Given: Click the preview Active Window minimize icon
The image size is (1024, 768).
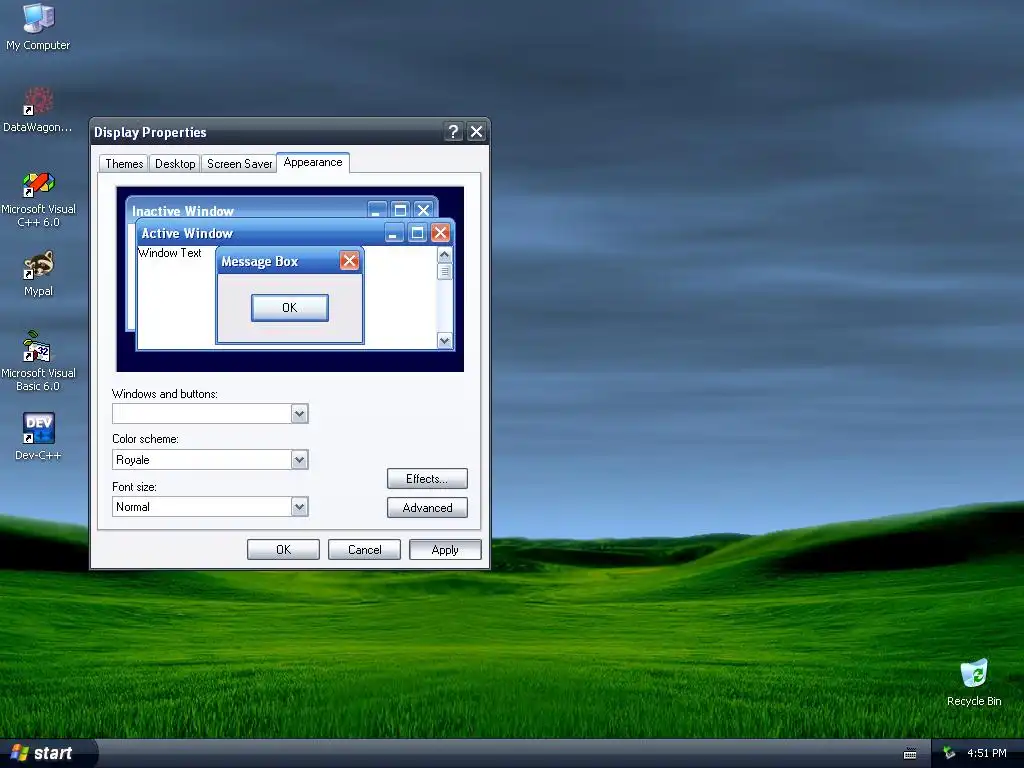Looking at the screenshot, I should pyautogui.click(x=394, y=232).
